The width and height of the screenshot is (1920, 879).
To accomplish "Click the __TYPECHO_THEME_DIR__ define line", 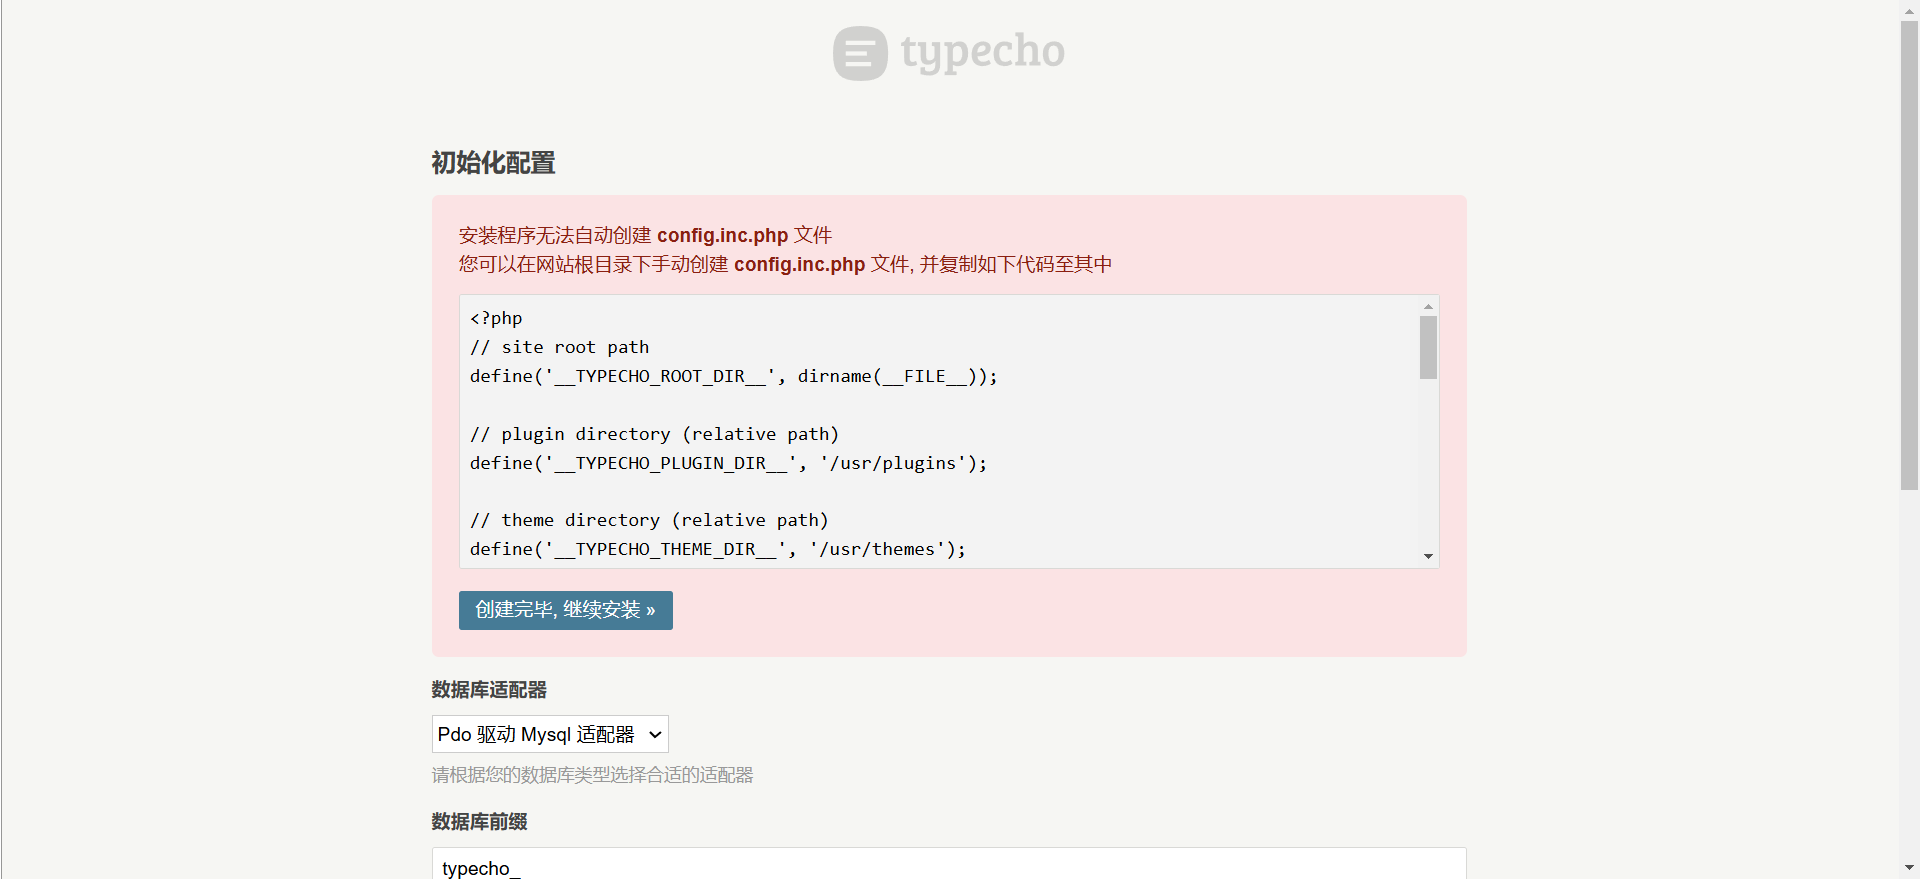I will (717, 549).
